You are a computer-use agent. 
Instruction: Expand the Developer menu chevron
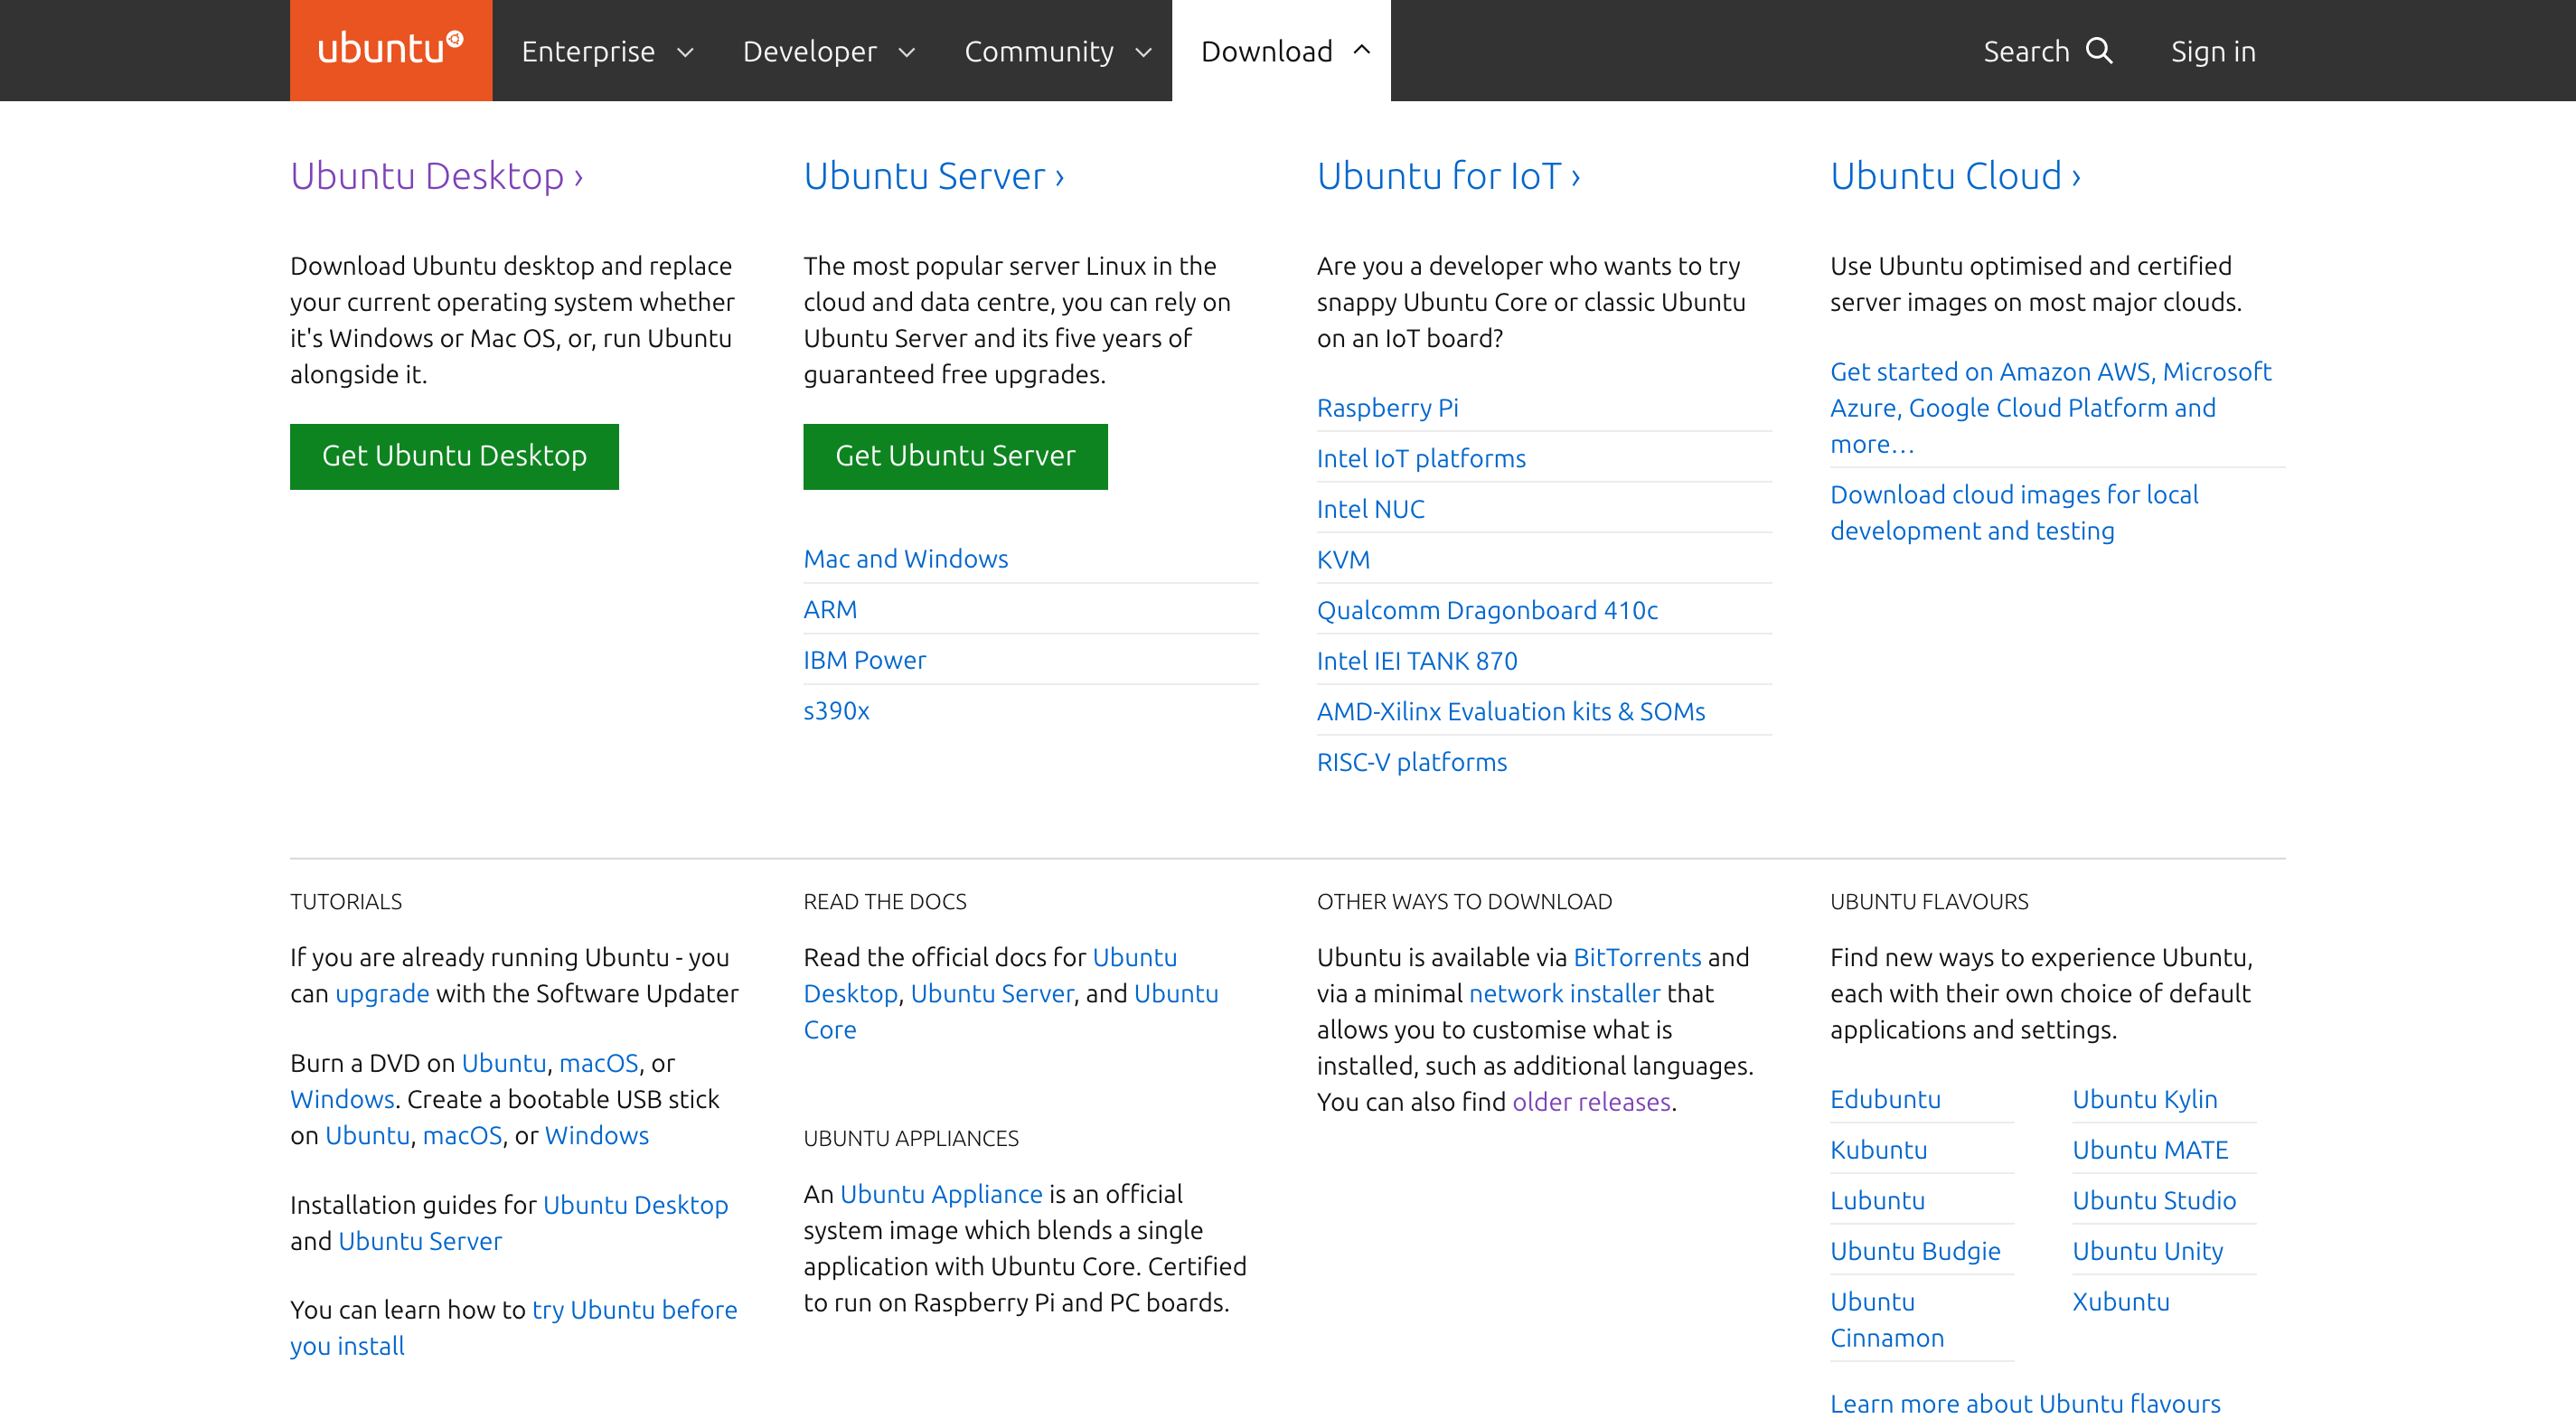pyautogui.click(x=907, y=52)
